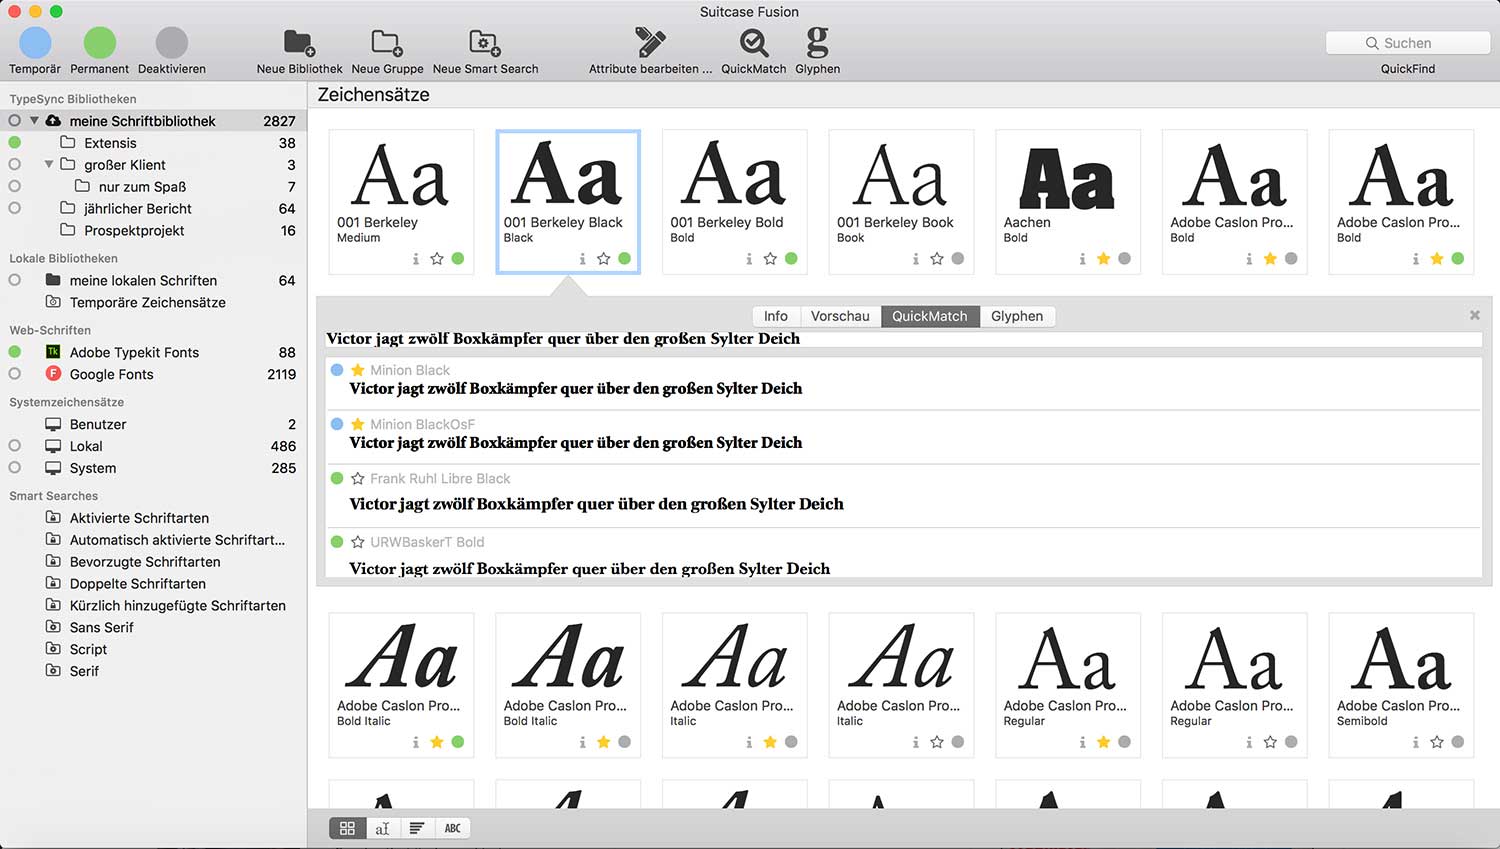
Task: Collapse the großer Klient folder
Action: (x=49, y=165)
